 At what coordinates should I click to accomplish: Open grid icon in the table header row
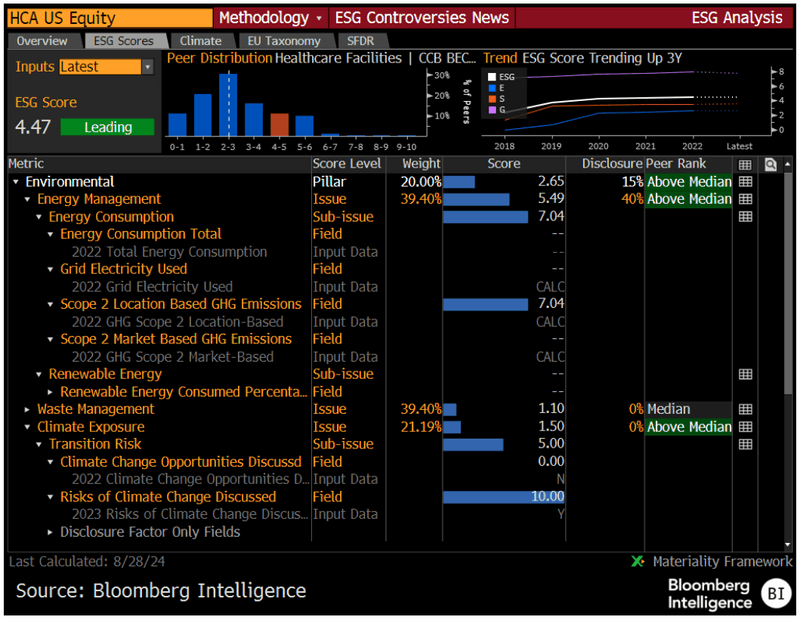click(x=745, y=165)
